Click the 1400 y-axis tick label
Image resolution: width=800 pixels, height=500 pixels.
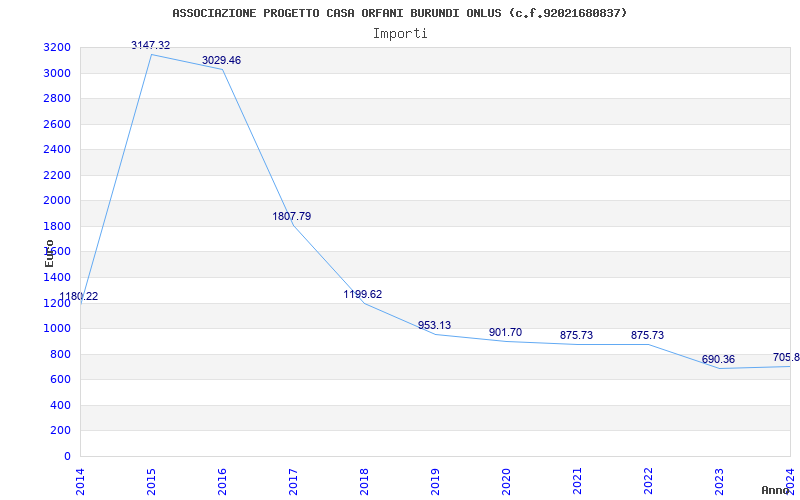pyautogui.click(x=58, y=278)
